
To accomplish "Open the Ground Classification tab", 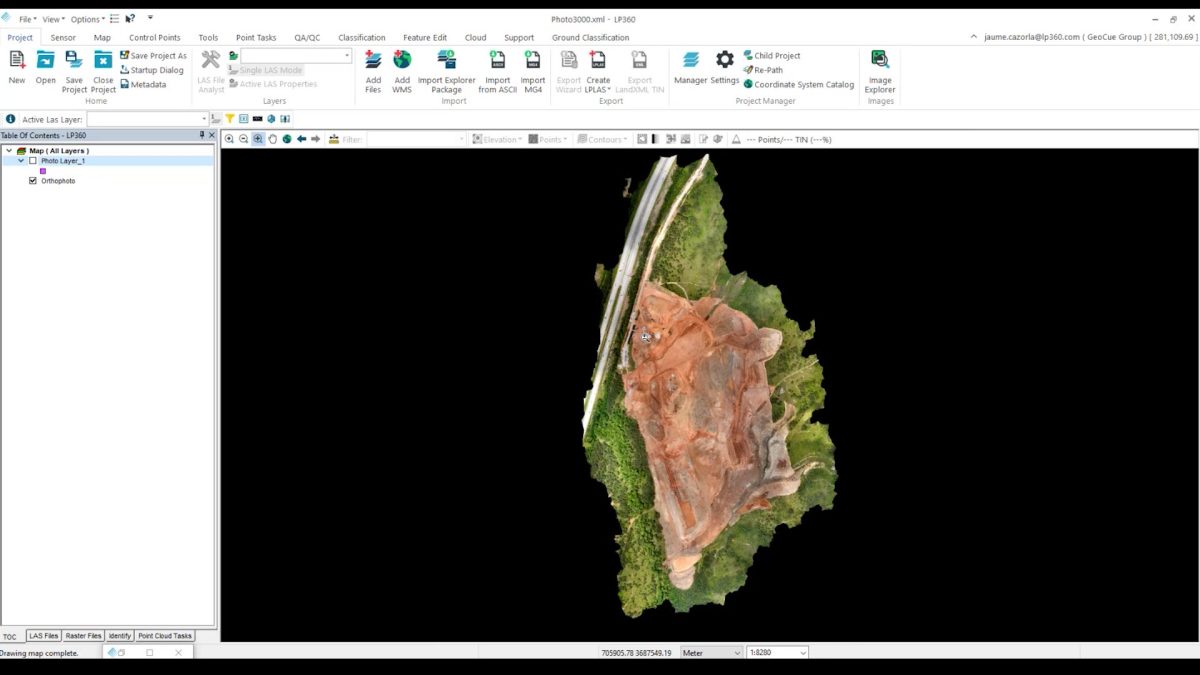I will (x=591, y=38).
